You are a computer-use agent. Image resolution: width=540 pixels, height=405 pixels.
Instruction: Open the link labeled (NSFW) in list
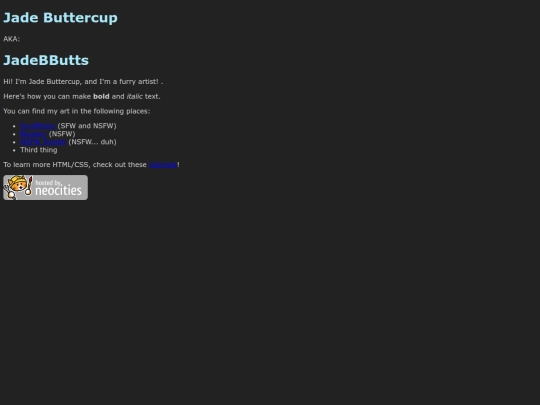(33, 134)
